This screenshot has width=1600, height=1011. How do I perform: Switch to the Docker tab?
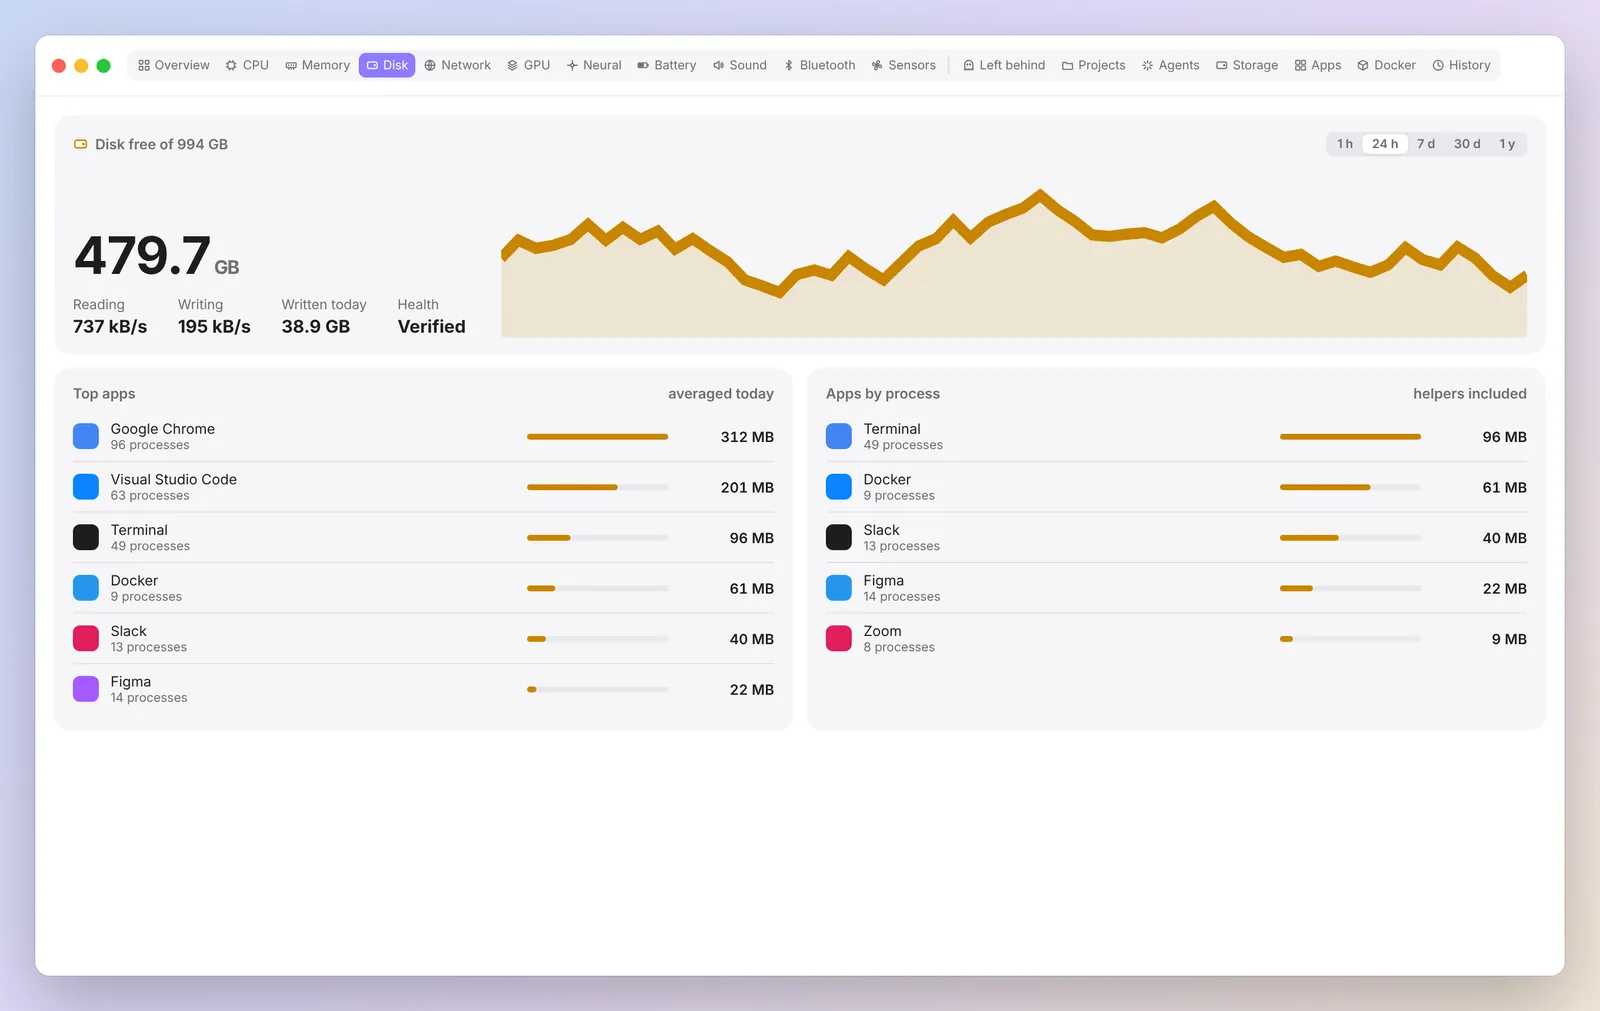(1387, 65)
